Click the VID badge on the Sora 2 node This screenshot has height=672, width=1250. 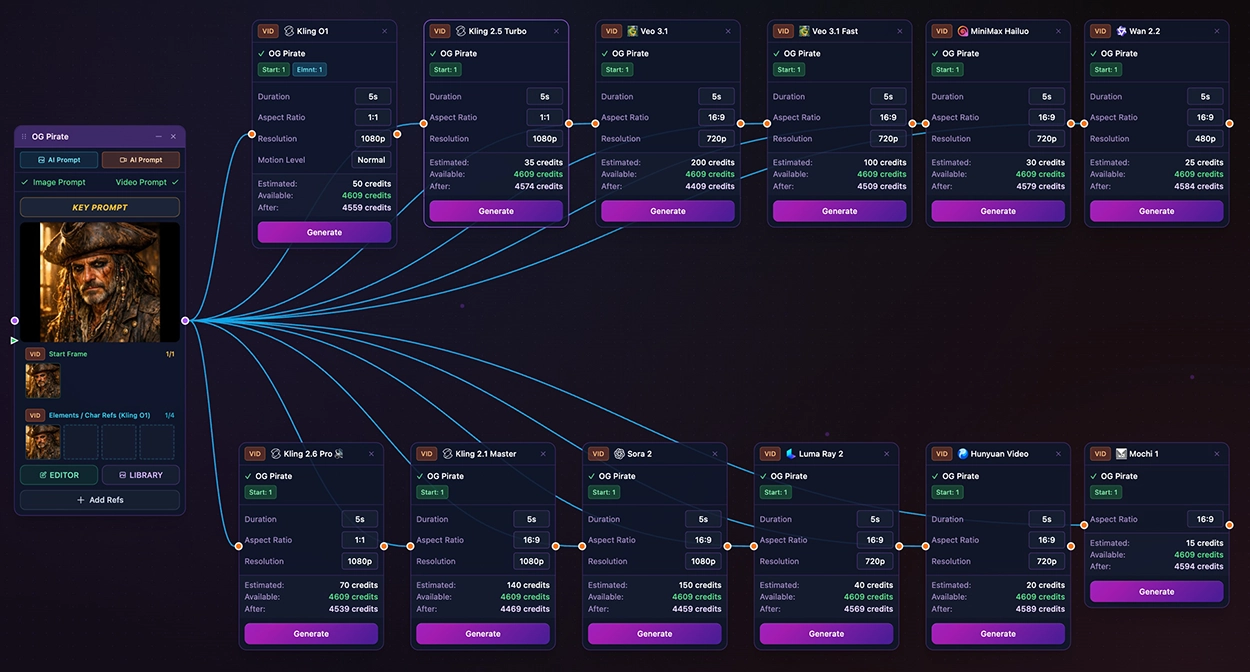597,453
